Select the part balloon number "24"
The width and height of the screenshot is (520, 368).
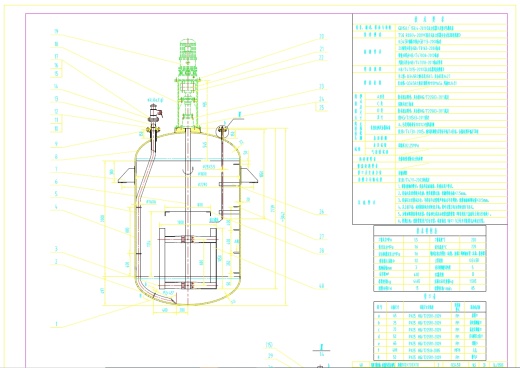click(321, 99)
